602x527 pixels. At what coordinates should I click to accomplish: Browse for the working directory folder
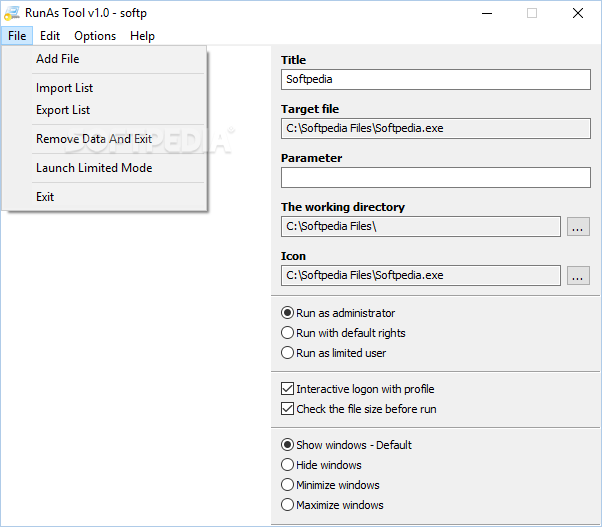[x=578, y=226]
